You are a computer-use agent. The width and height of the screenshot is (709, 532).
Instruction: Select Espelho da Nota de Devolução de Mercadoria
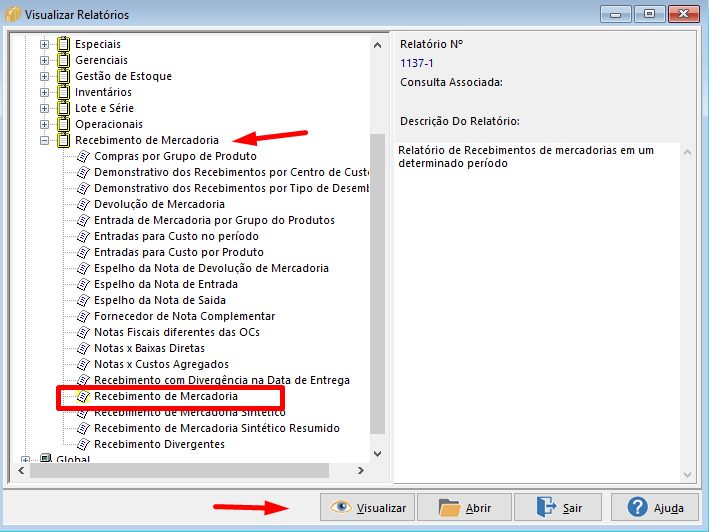click(x=211, y=268)
